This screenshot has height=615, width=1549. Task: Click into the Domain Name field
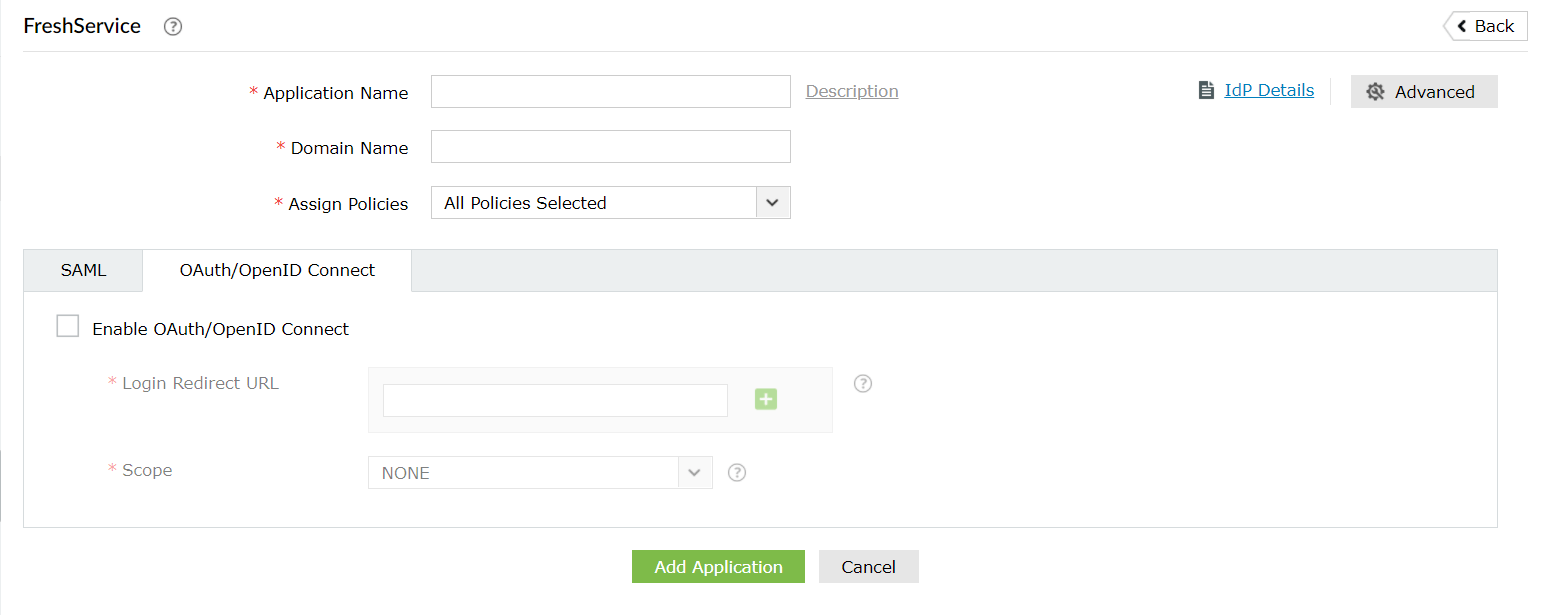[x=610, y=147]
